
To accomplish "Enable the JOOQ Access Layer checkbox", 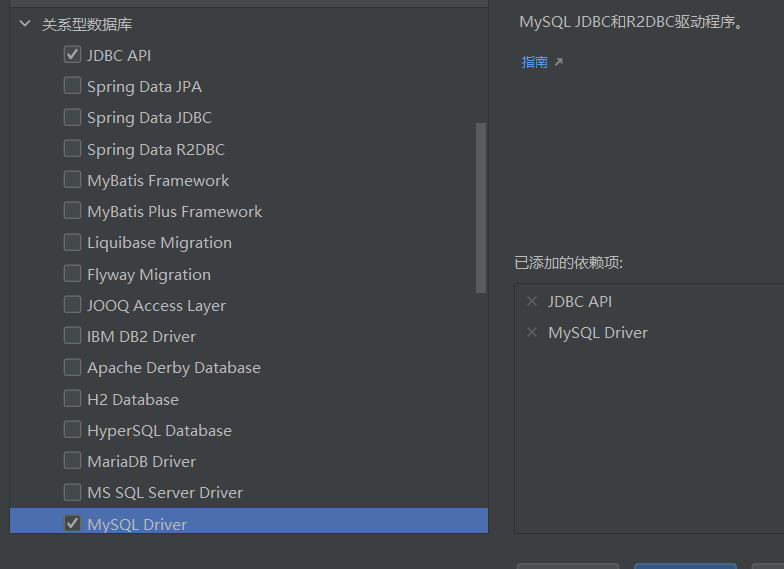I will pyautogui.click(x=72, y=304).
